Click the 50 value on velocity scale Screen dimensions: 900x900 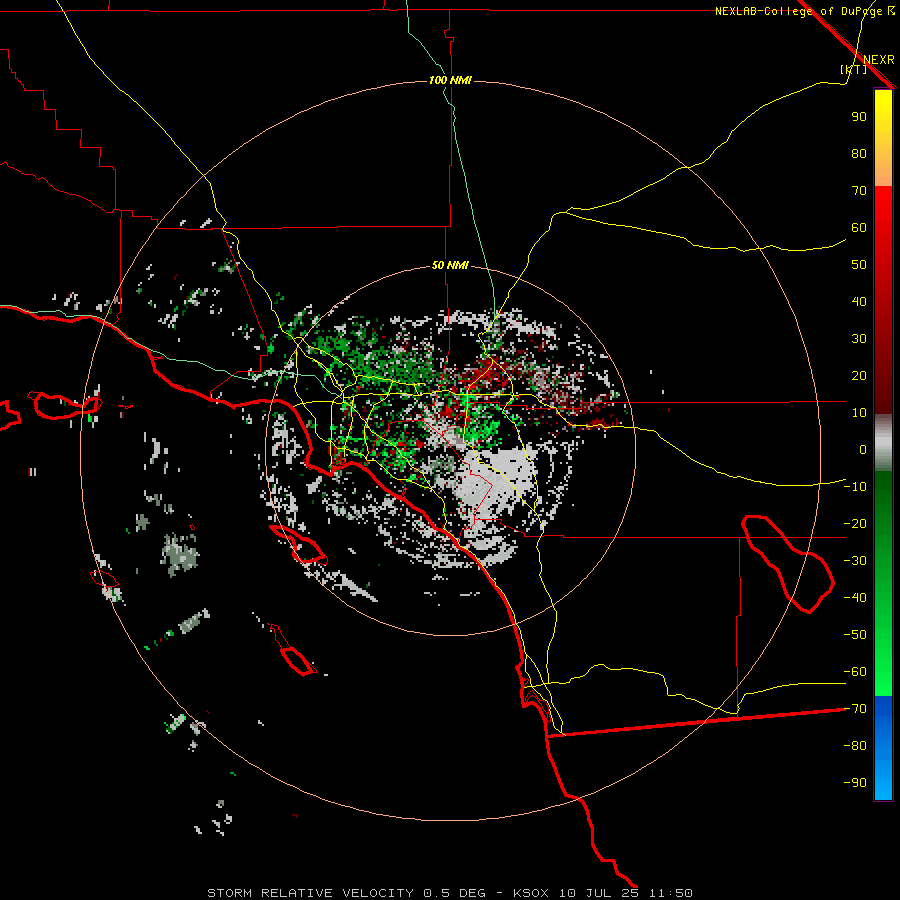tap(859, 265)
